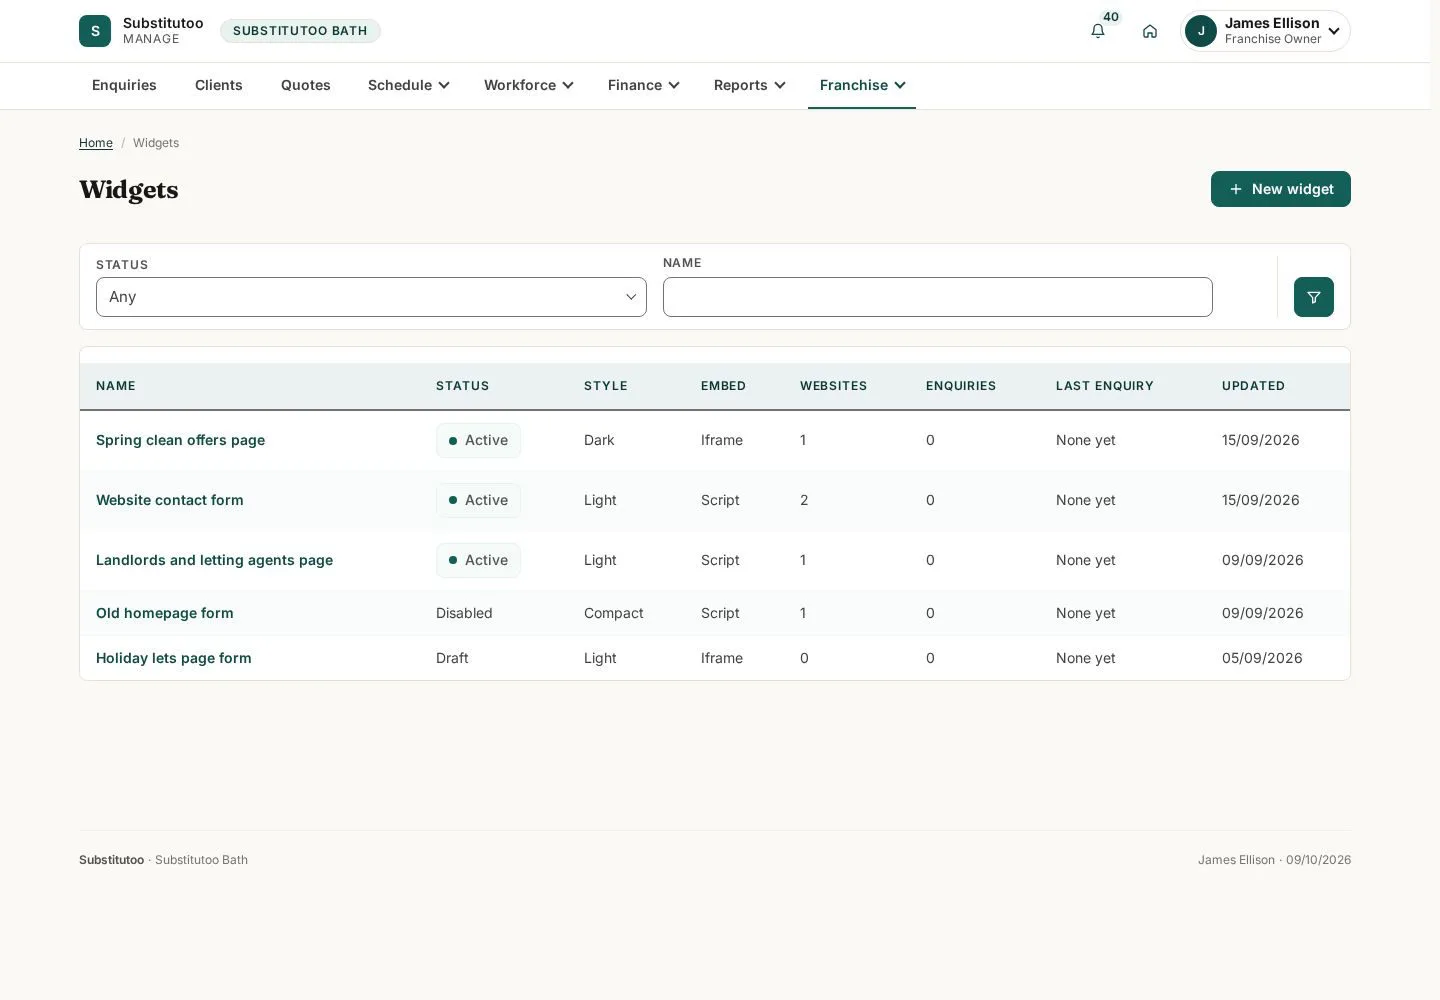Click the Last Enquiry column header
The width and height of the screenshot is (1440, 1000).
coord(1105,386)
